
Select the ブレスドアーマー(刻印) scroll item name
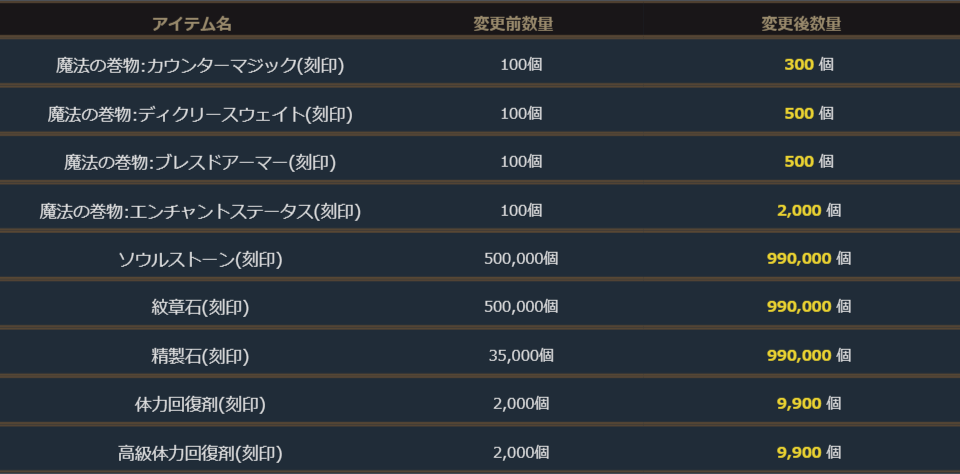(200, 162)
